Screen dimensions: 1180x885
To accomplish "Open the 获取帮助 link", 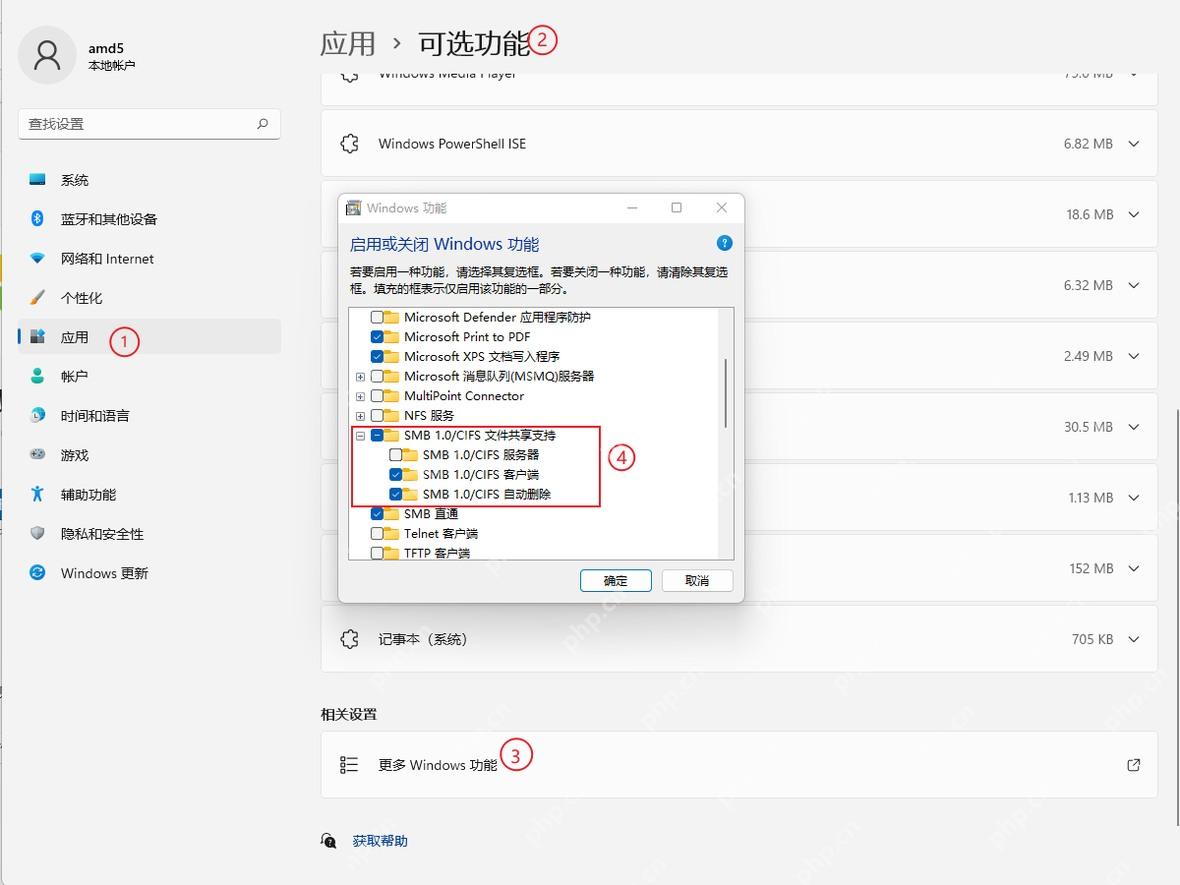I will point(379,841).
